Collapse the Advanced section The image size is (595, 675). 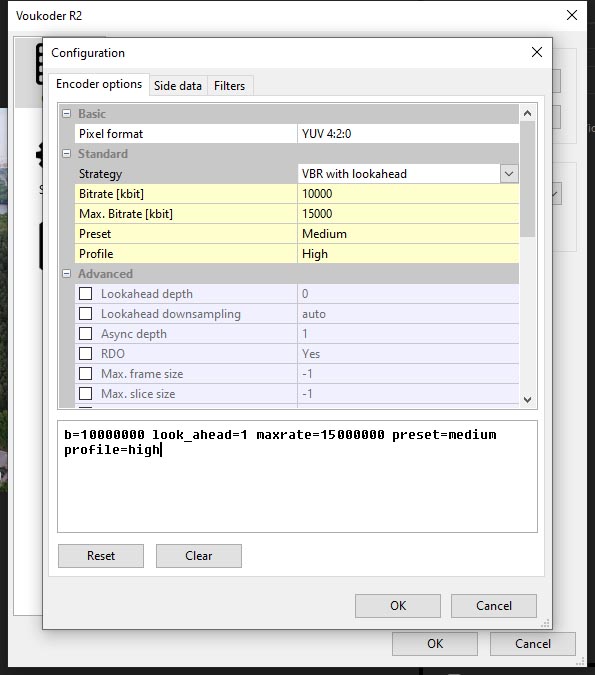(66, 274)
